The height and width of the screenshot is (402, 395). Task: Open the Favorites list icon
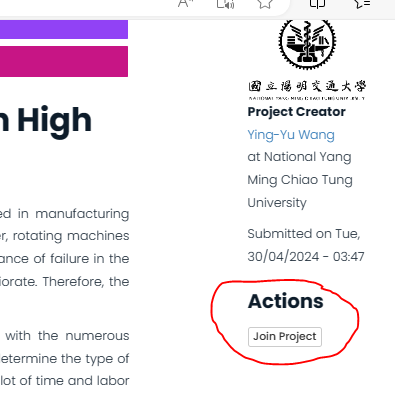[x=362, y=3]
